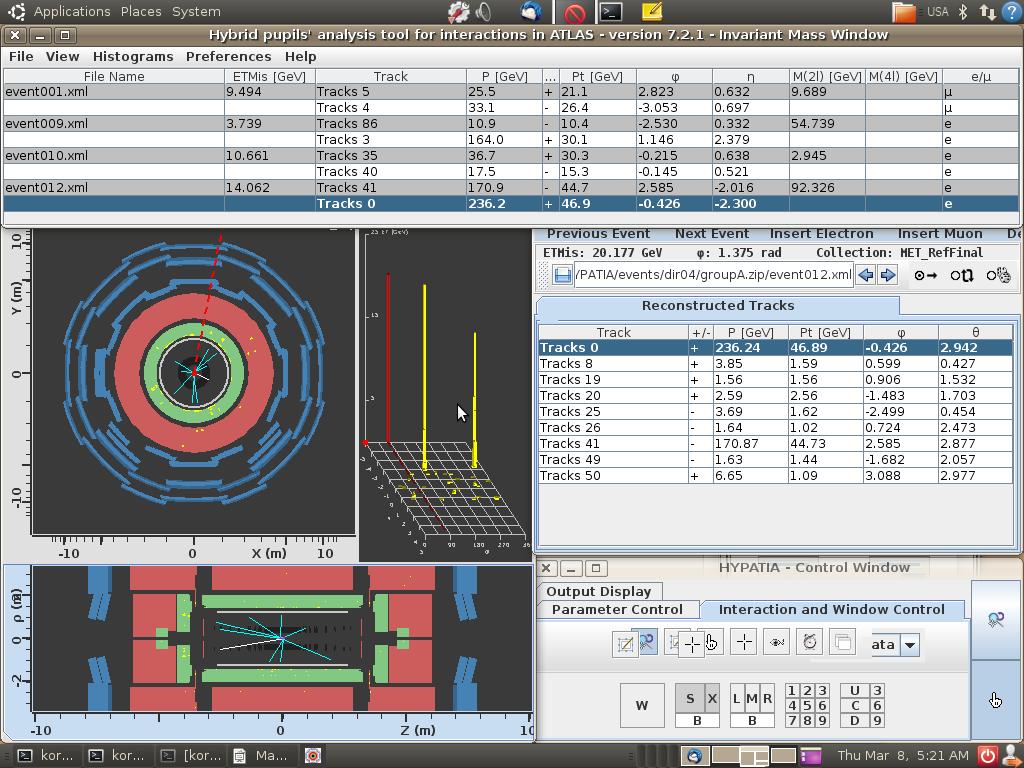Select the hand-pick mode icon
This screenshot has width=1024, height=768.
tap(999, 276)
